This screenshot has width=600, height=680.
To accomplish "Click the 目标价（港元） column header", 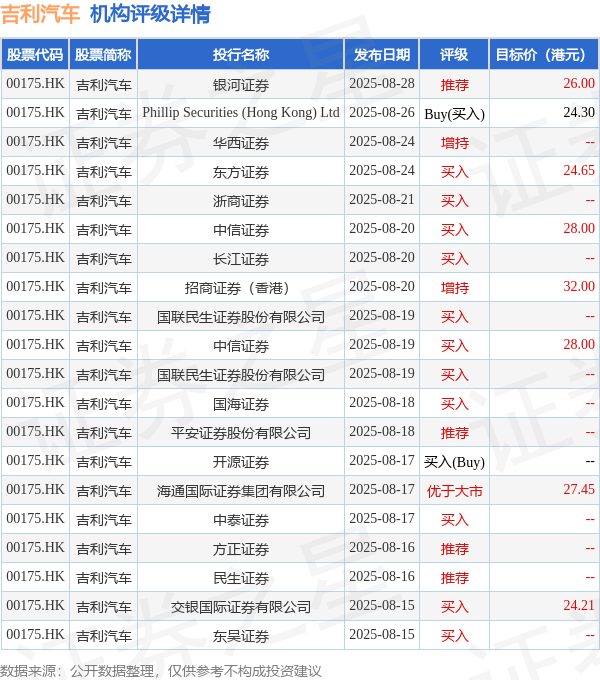I will (x=544, y=55).
